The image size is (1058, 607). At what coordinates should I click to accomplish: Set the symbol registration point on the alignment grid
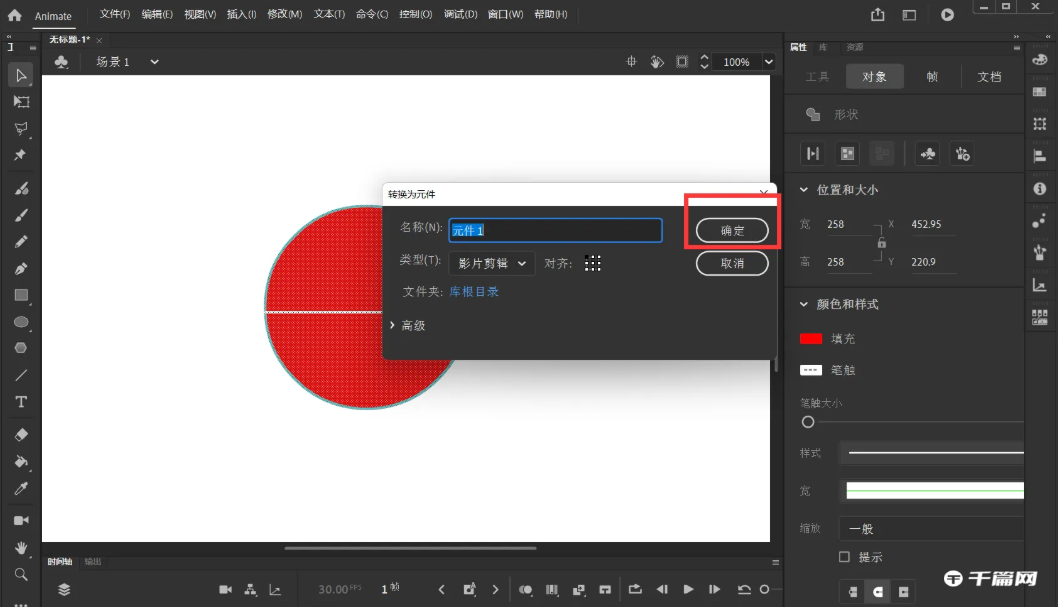coord(593,262)
